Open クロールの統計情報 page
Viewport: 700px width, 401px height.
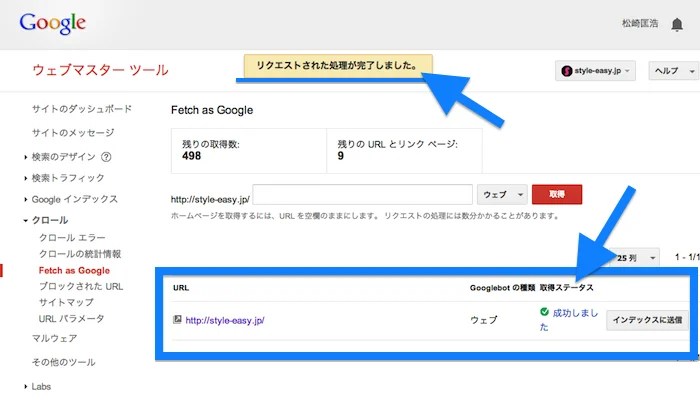pyautogui.click(x=80, y=254)
